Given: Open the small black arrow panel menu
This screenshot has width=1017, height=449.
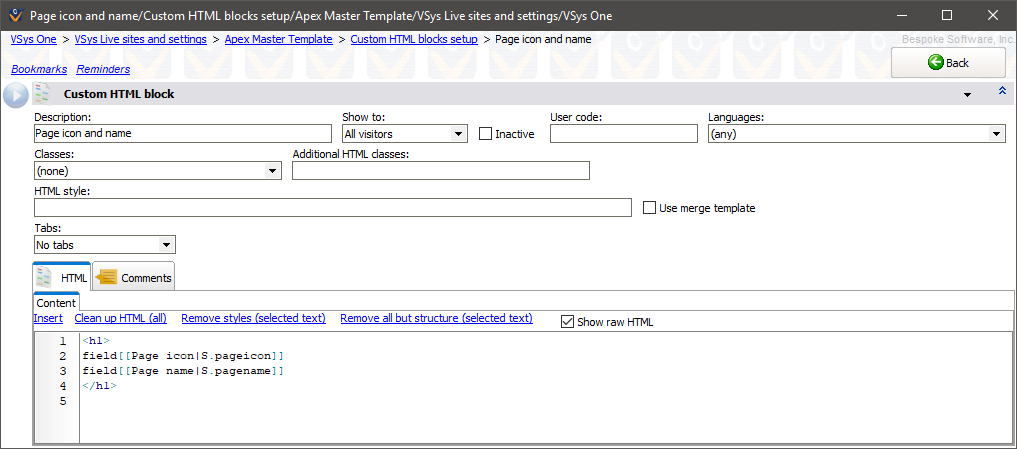Looking at the screenshot, I should [x=967, y=95].
